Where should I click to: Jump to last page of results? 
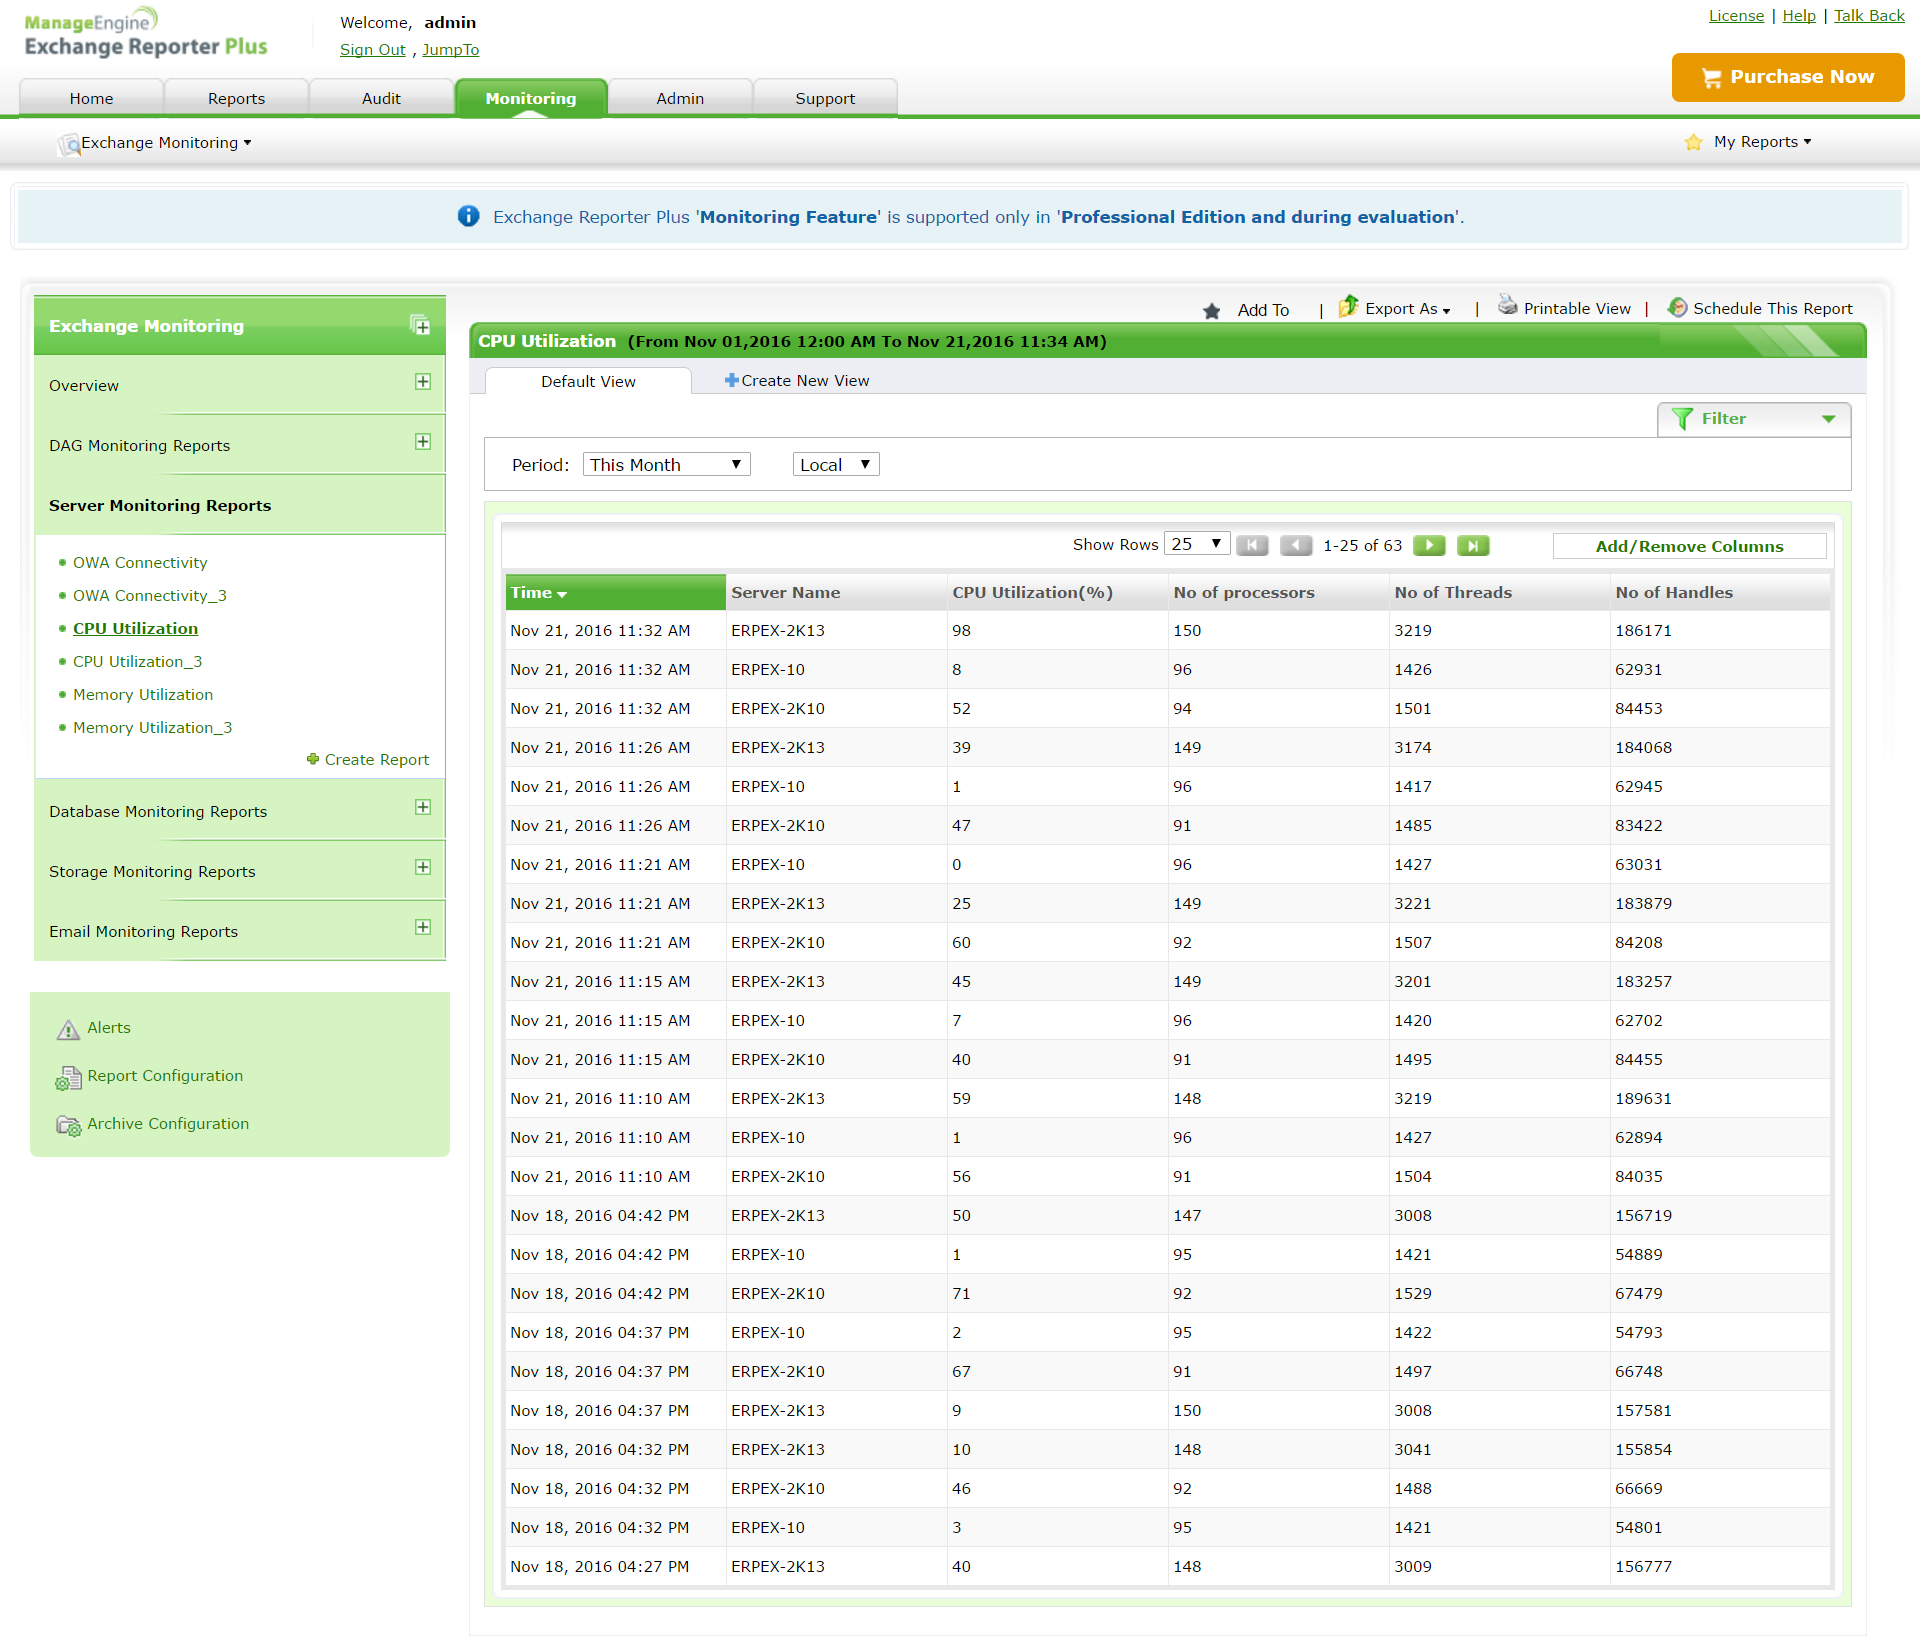(1473, 545)
